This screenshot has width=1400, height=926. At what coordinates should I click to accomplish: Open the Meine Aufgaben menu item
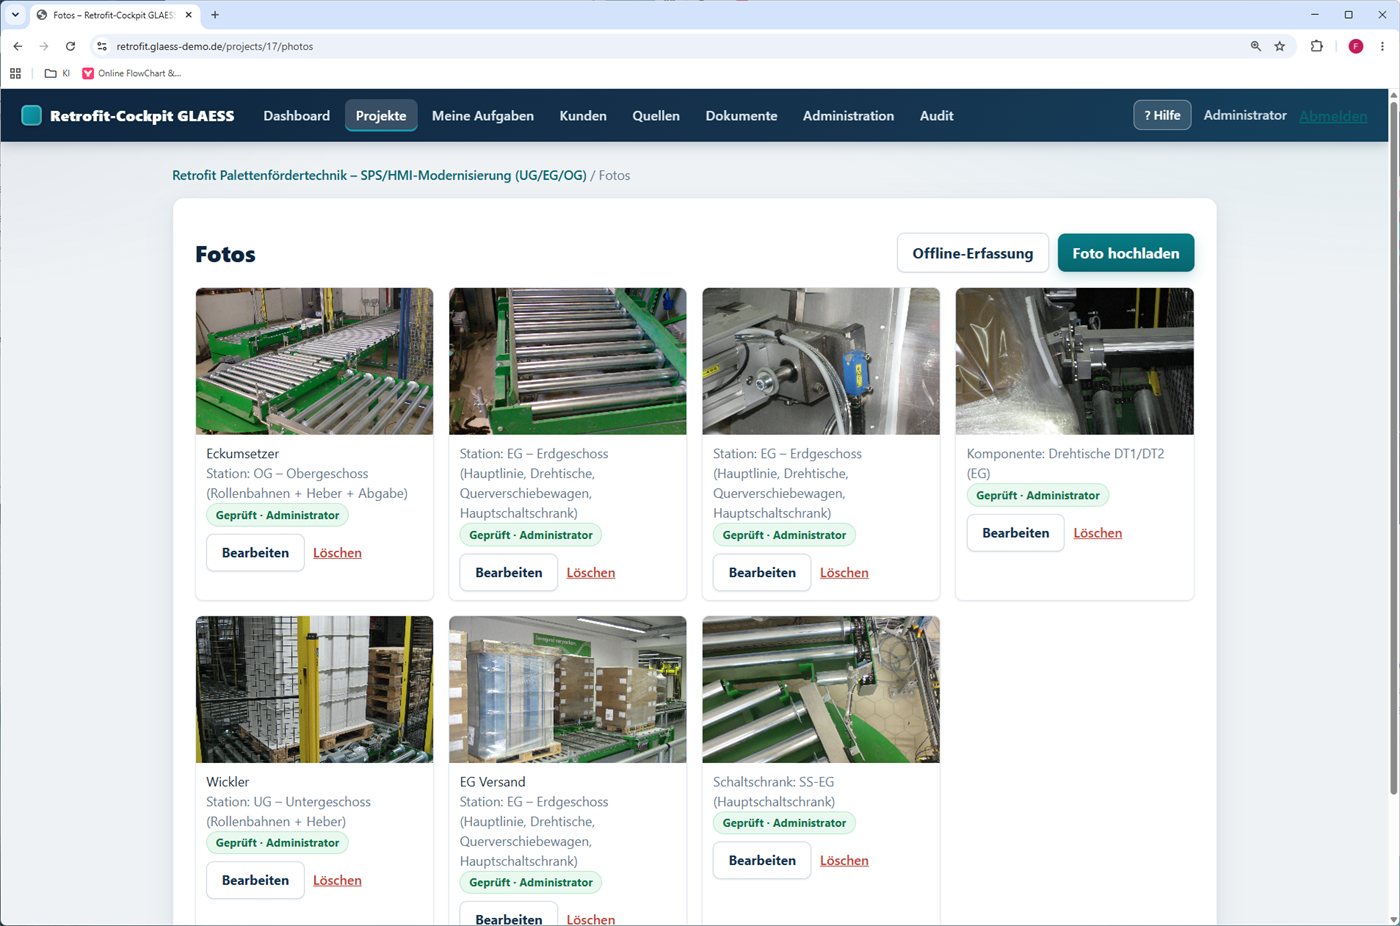click(x=483, y=115)
